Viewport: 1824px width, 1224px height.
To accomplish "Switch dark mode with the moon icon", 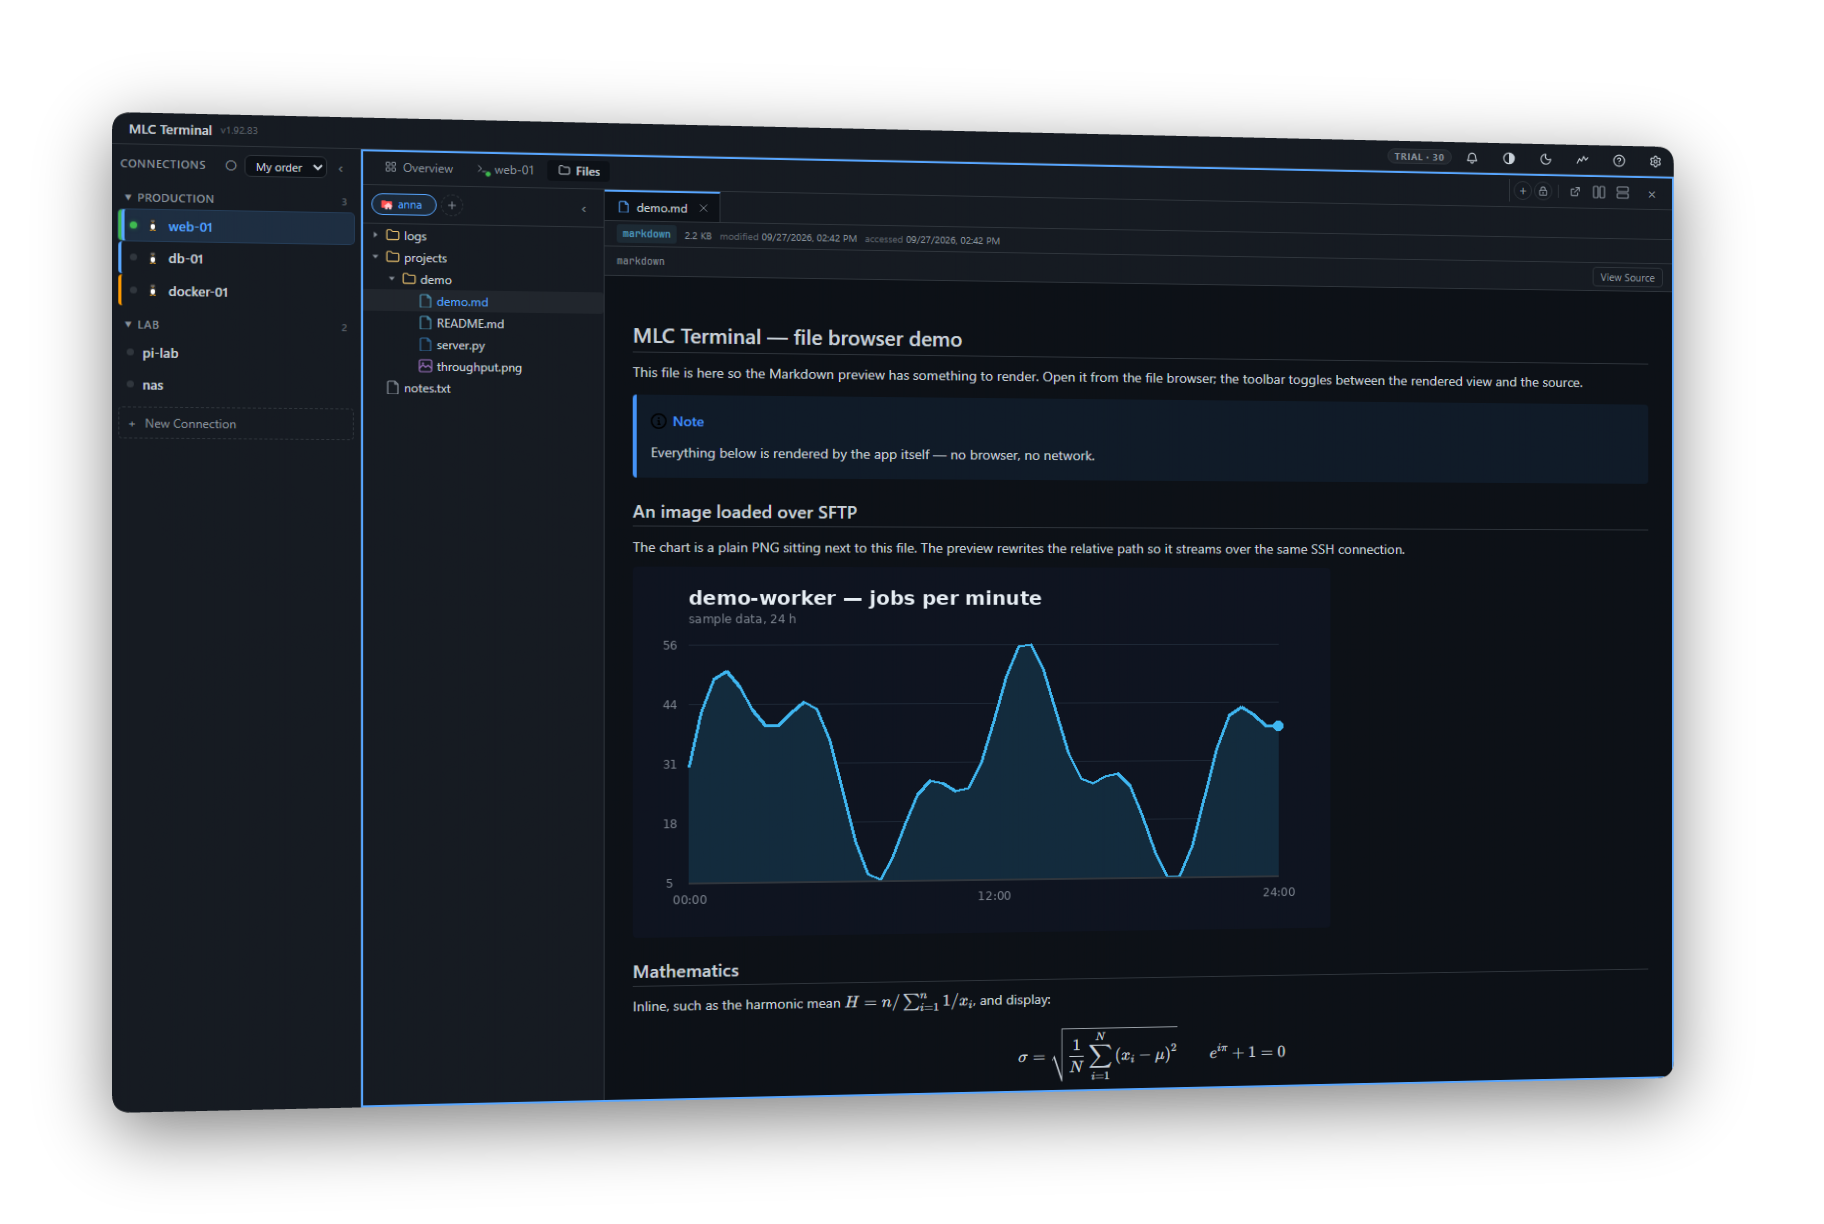I will [x=1545, y=159].
